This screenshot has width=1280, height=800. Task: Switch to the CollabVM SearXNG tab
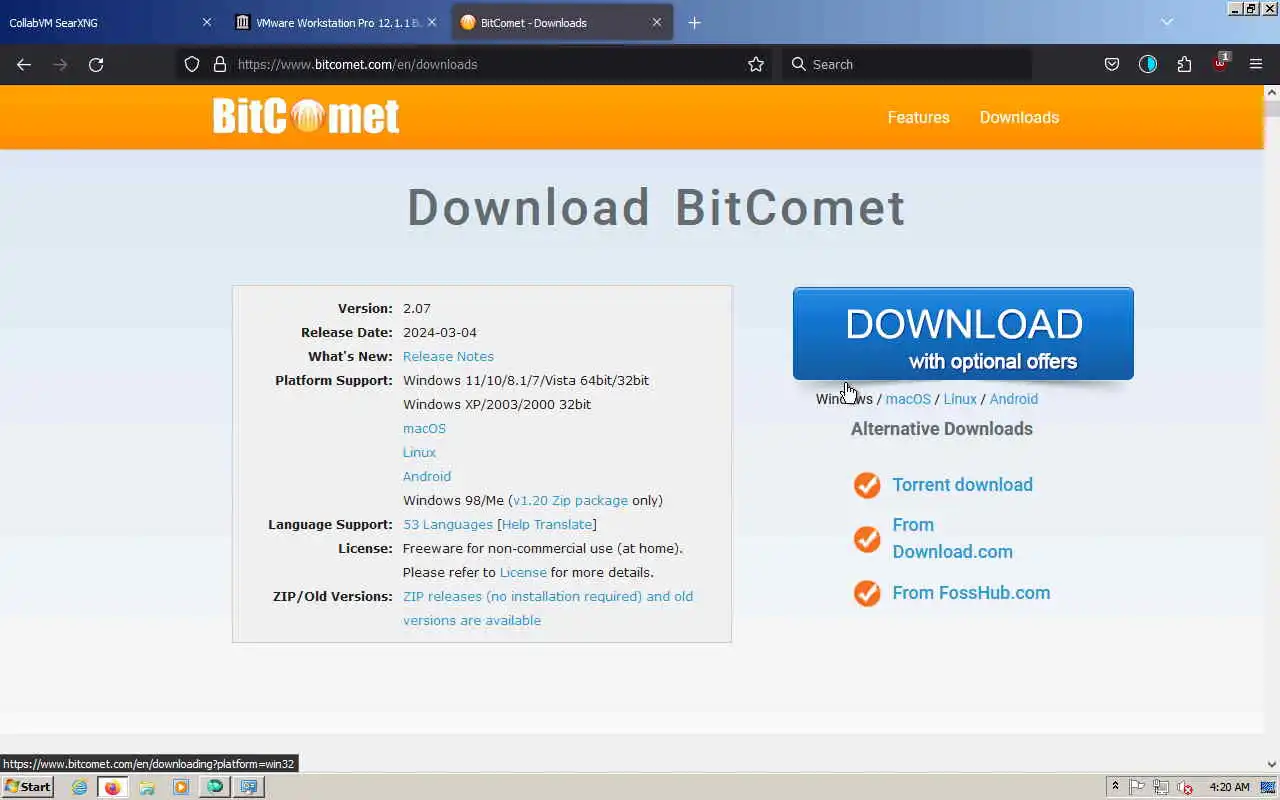[110, 22]
